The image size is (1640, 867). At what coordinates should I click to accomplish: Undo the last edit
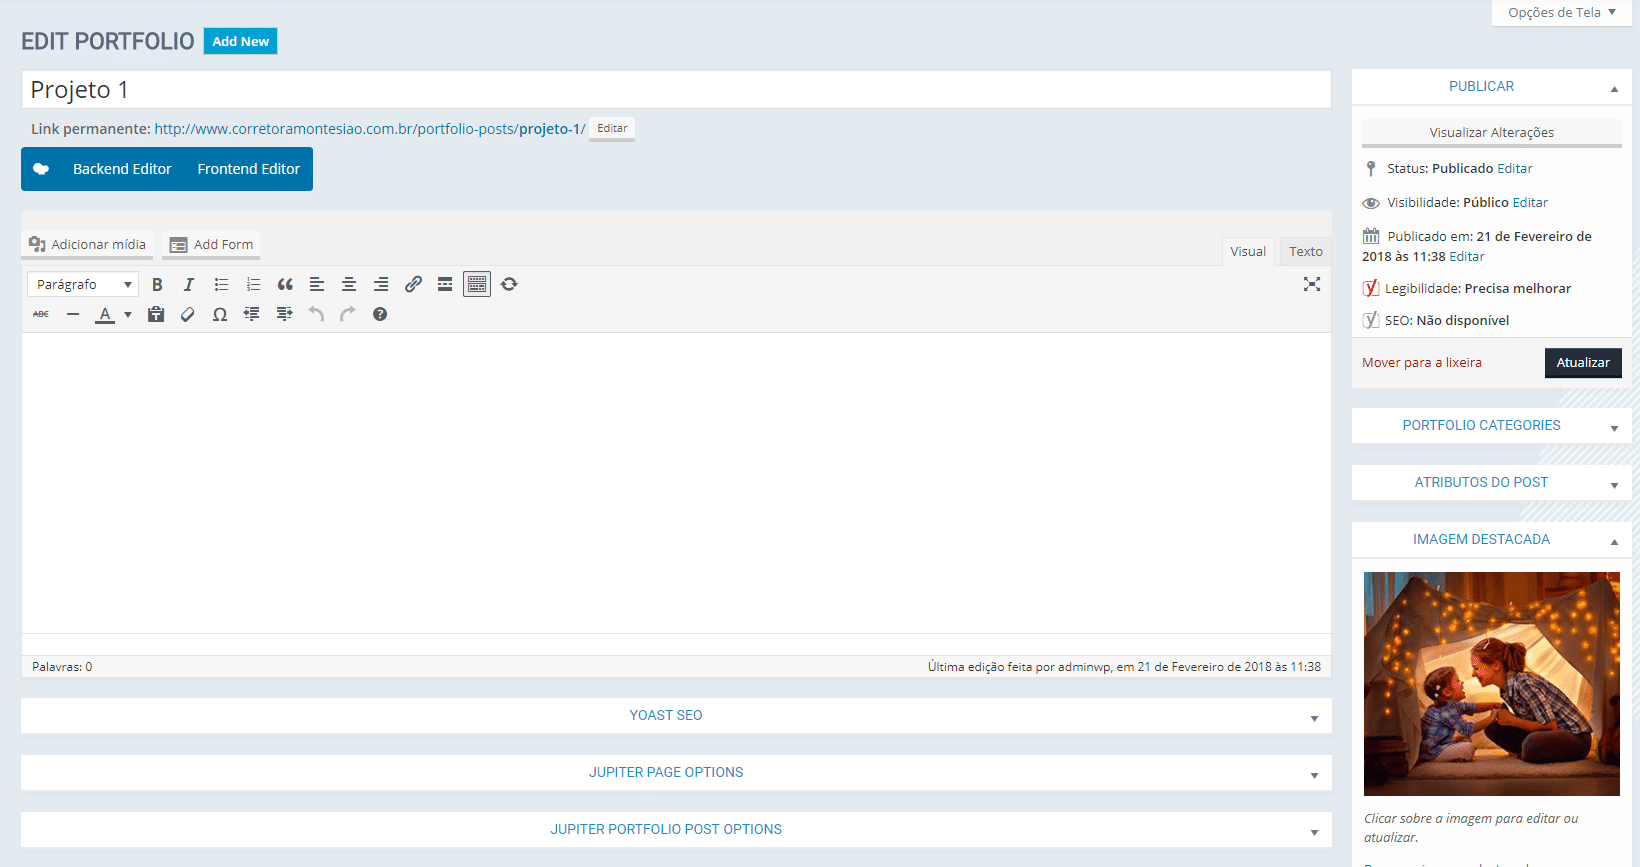pos(316,314)
